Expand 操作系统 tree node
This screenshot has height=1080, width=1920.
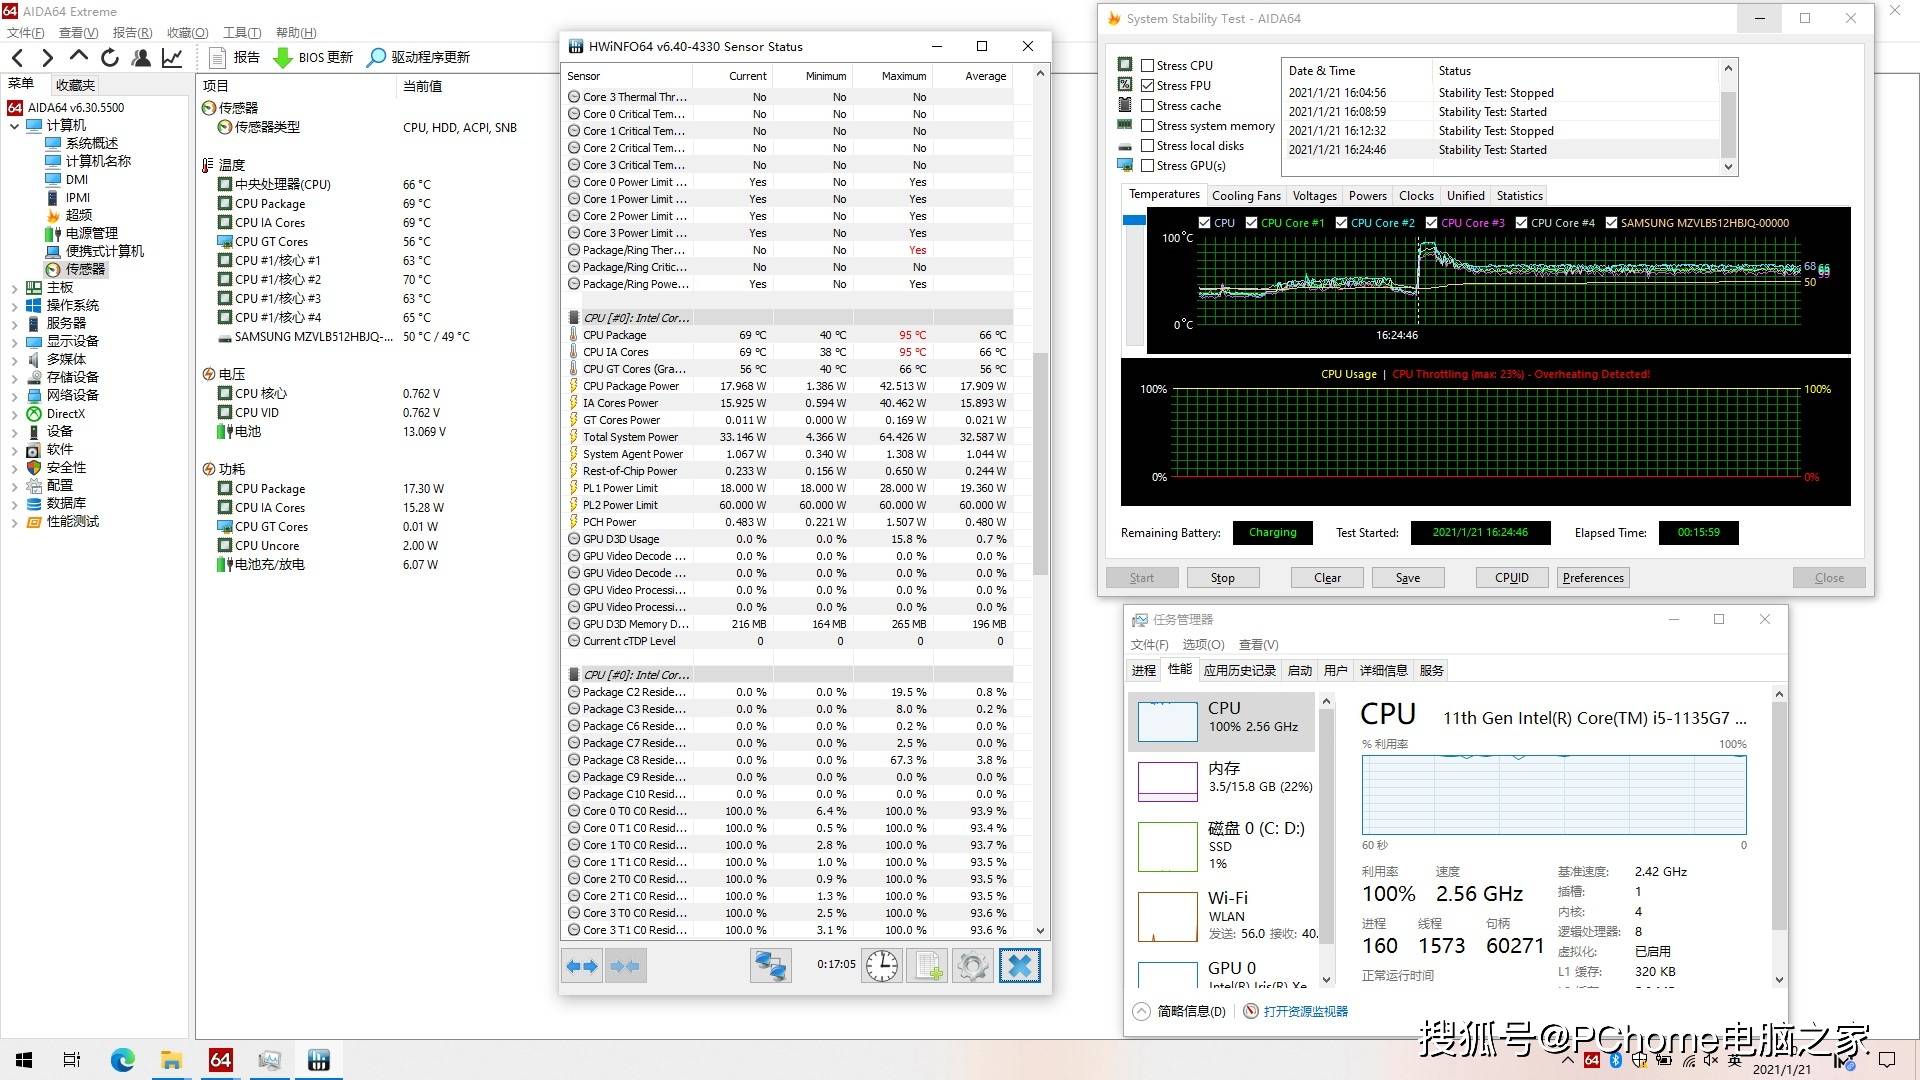point(14,306)
